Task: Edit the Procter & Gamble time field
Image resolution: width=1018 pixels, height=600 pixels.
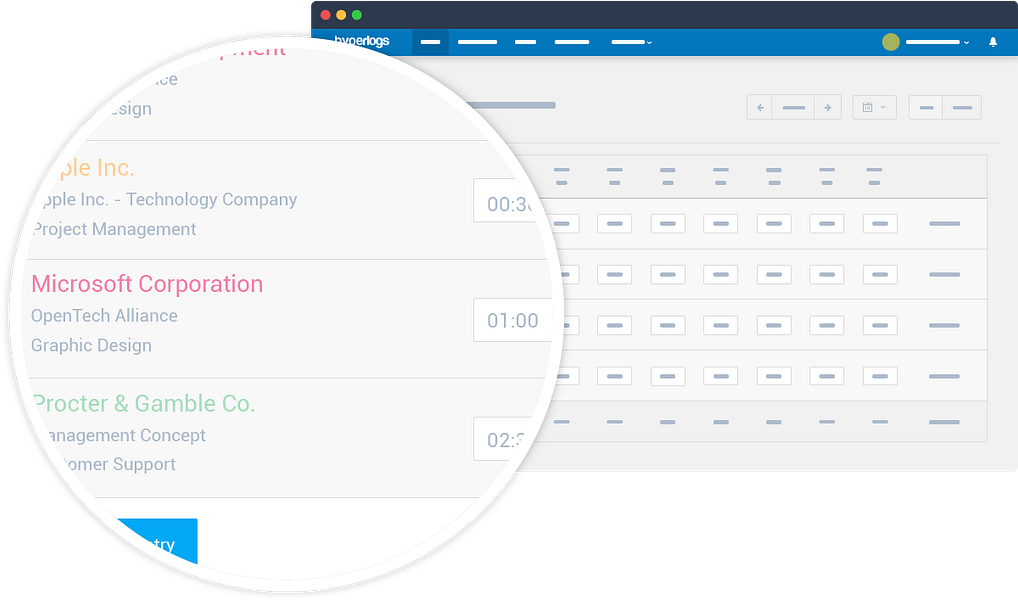Action: pyautogui.click(x=501, y=439)
